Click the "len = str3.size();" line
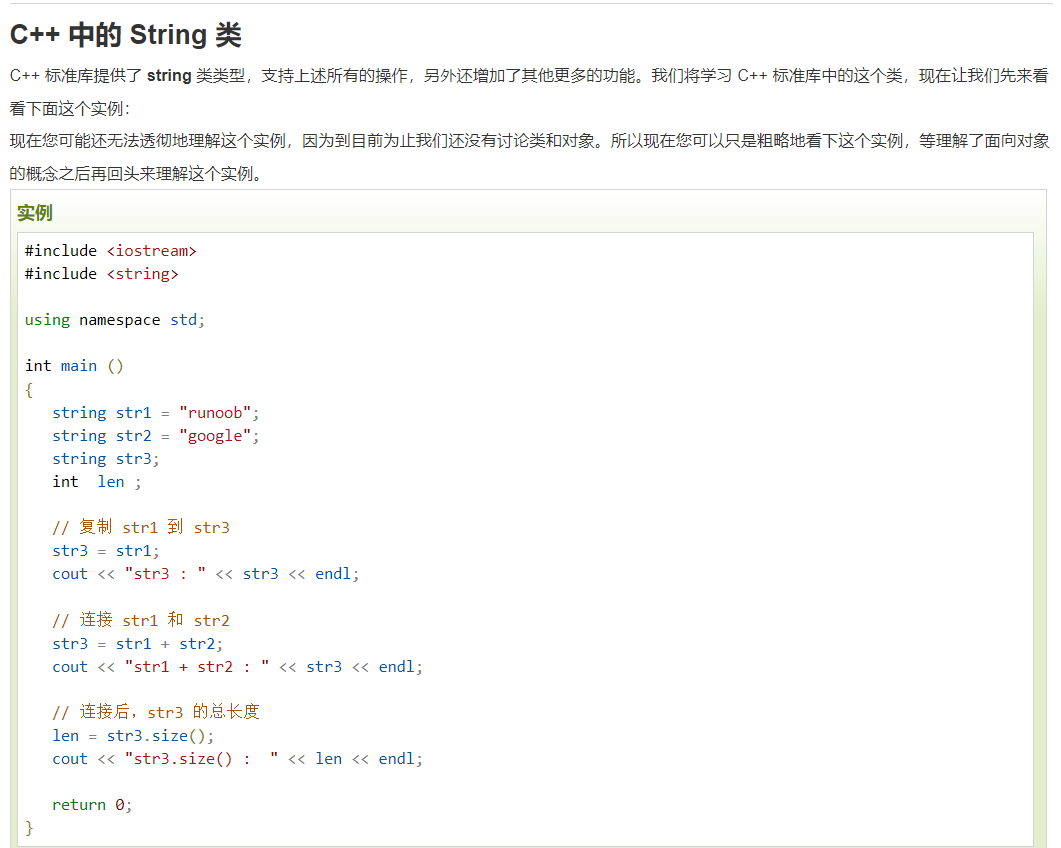Image resolution: width=1061 pixels, height=848 pixels. point(133,736)
